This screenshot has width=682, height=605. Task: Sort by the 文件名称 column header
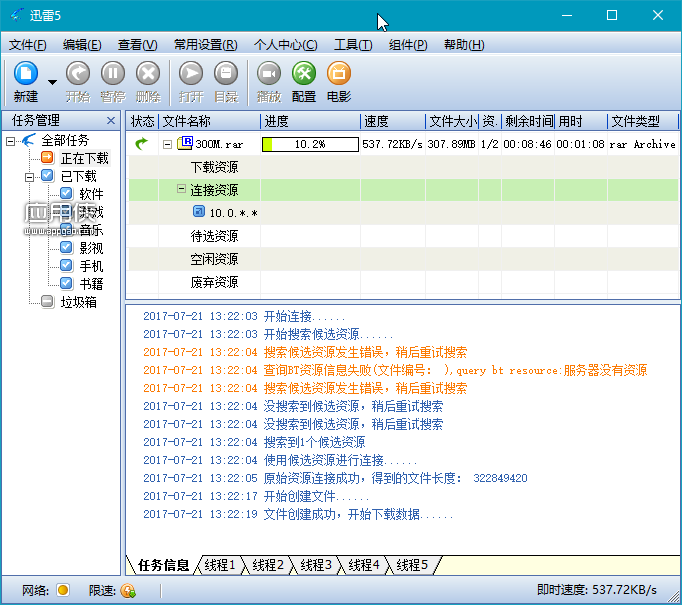(210, 121)
